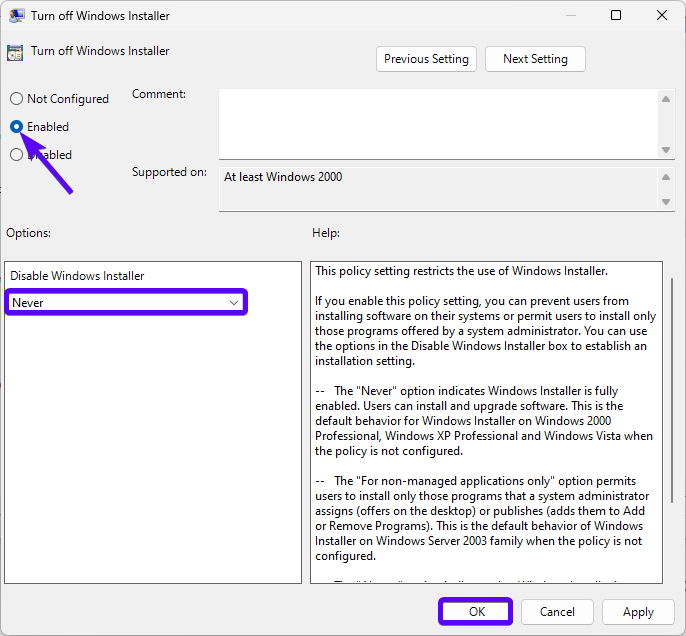Apply the policy changes
Viewport: 686px width, 636px height.
[638, 612]
